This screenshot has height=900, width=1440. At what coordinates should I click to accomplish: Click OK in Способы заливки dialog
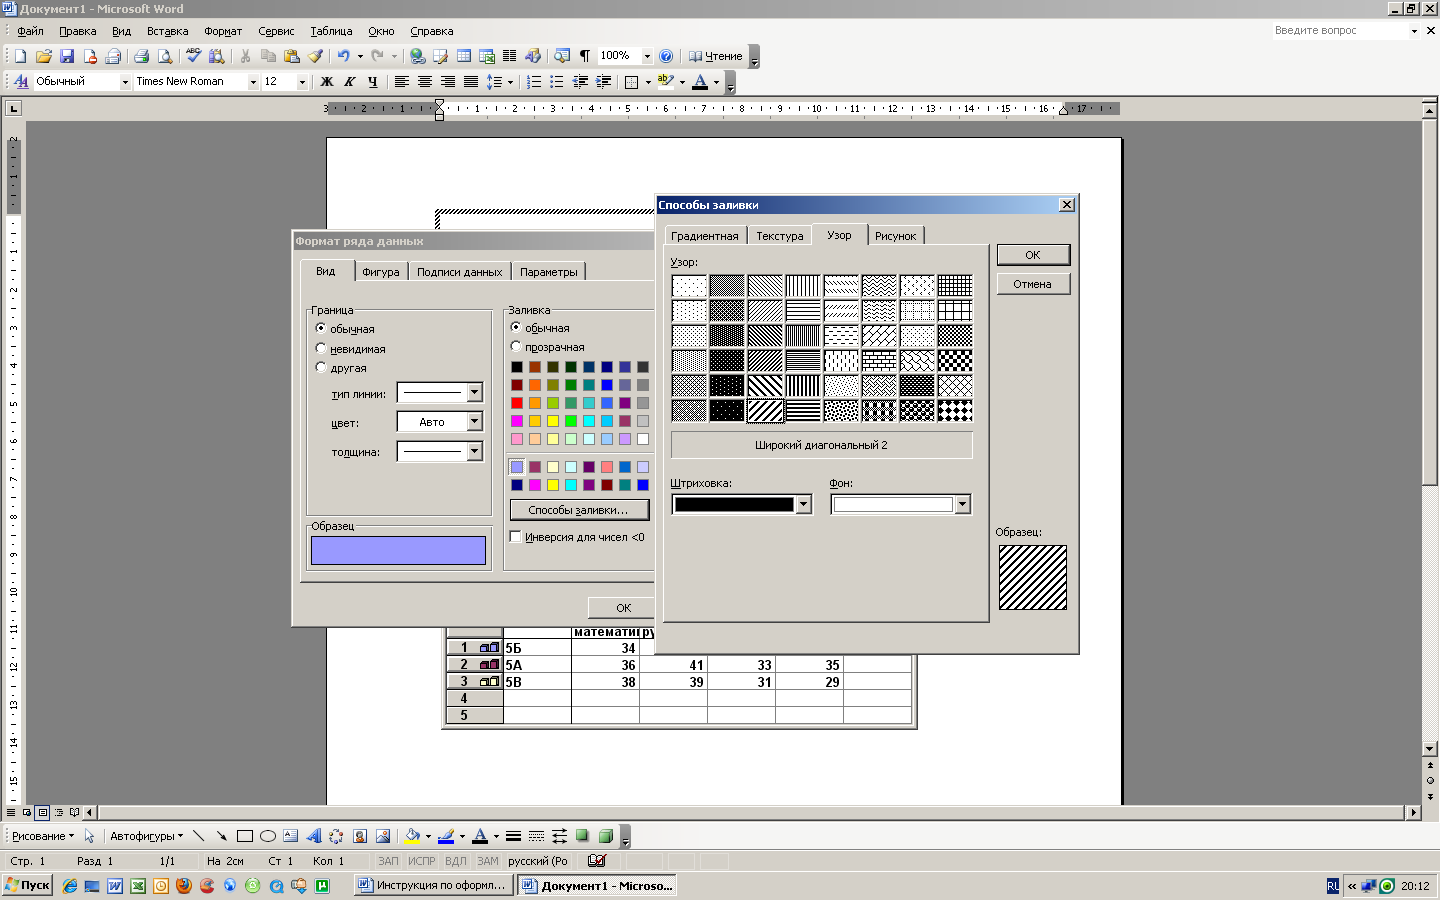click(1033, 255)
